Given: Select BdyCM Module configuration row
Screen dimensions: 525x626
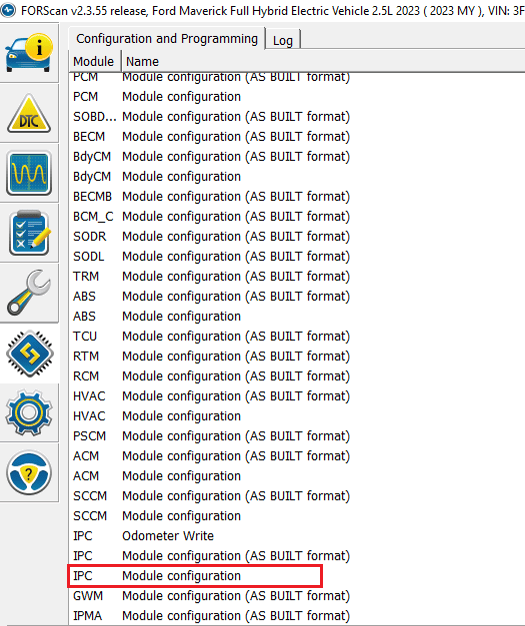Looking at the screenshot, I should [x=297, y=176].
